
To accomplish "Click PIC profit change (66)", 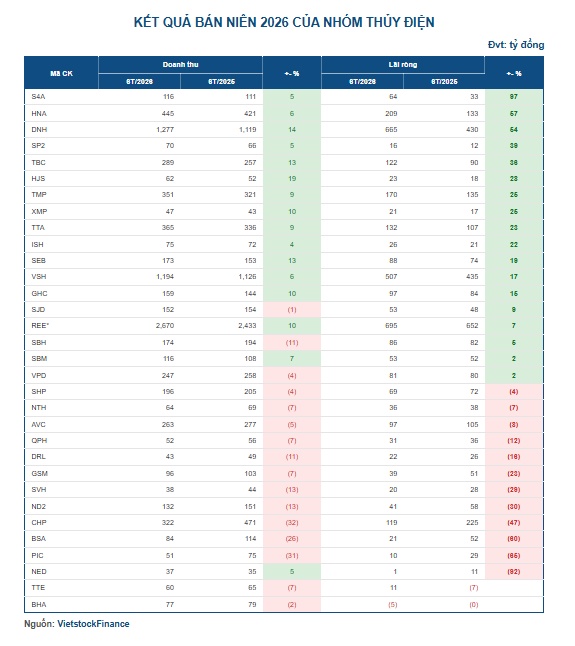I will [x=514, y=556].
